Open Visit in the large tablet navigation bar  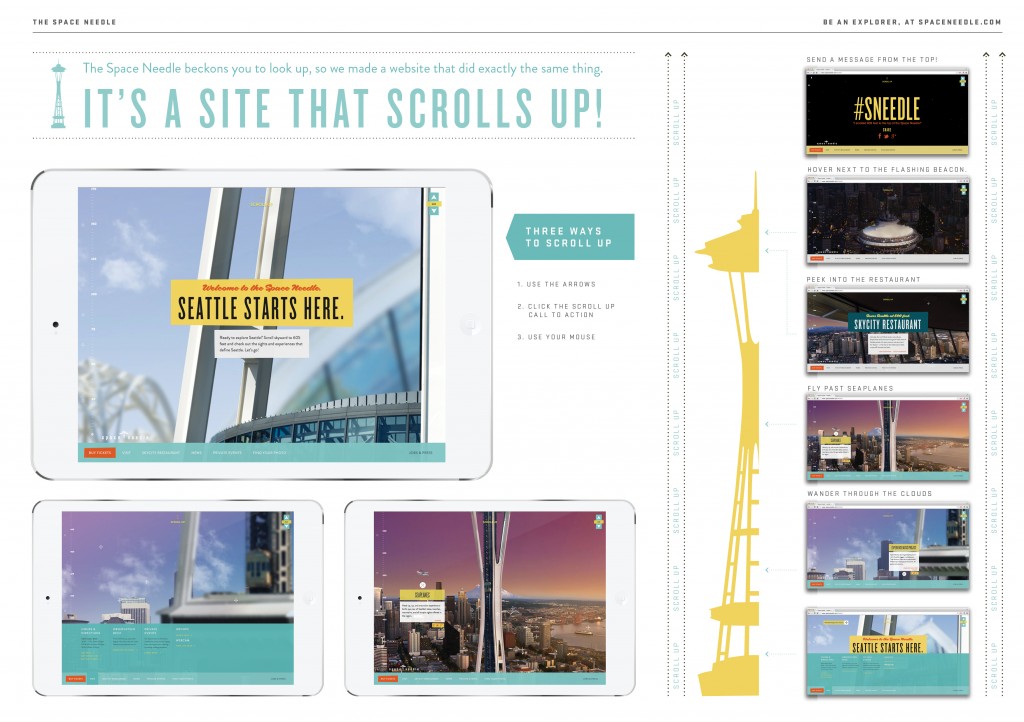click(x=126, y=452)
